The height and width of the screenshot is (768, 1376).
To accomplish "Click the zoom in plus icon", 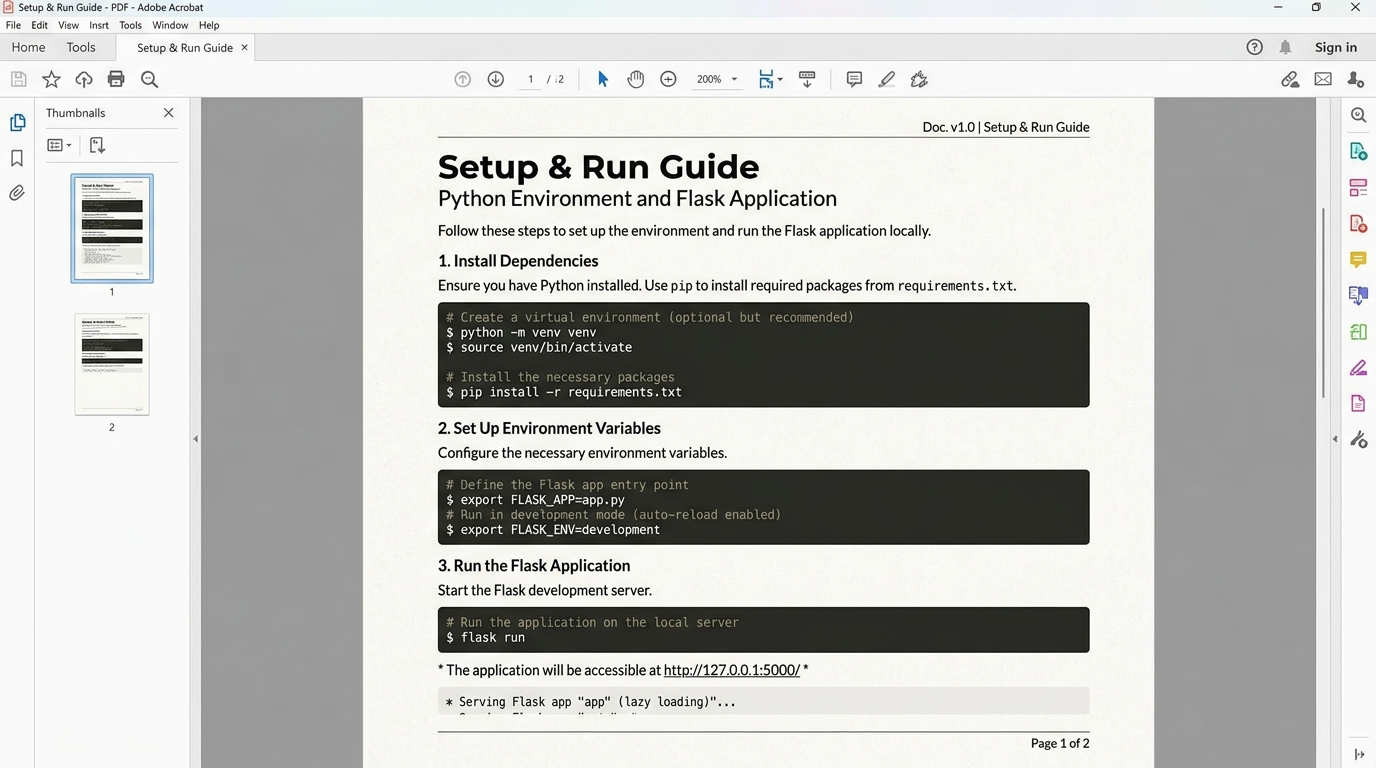I will 668,79.
